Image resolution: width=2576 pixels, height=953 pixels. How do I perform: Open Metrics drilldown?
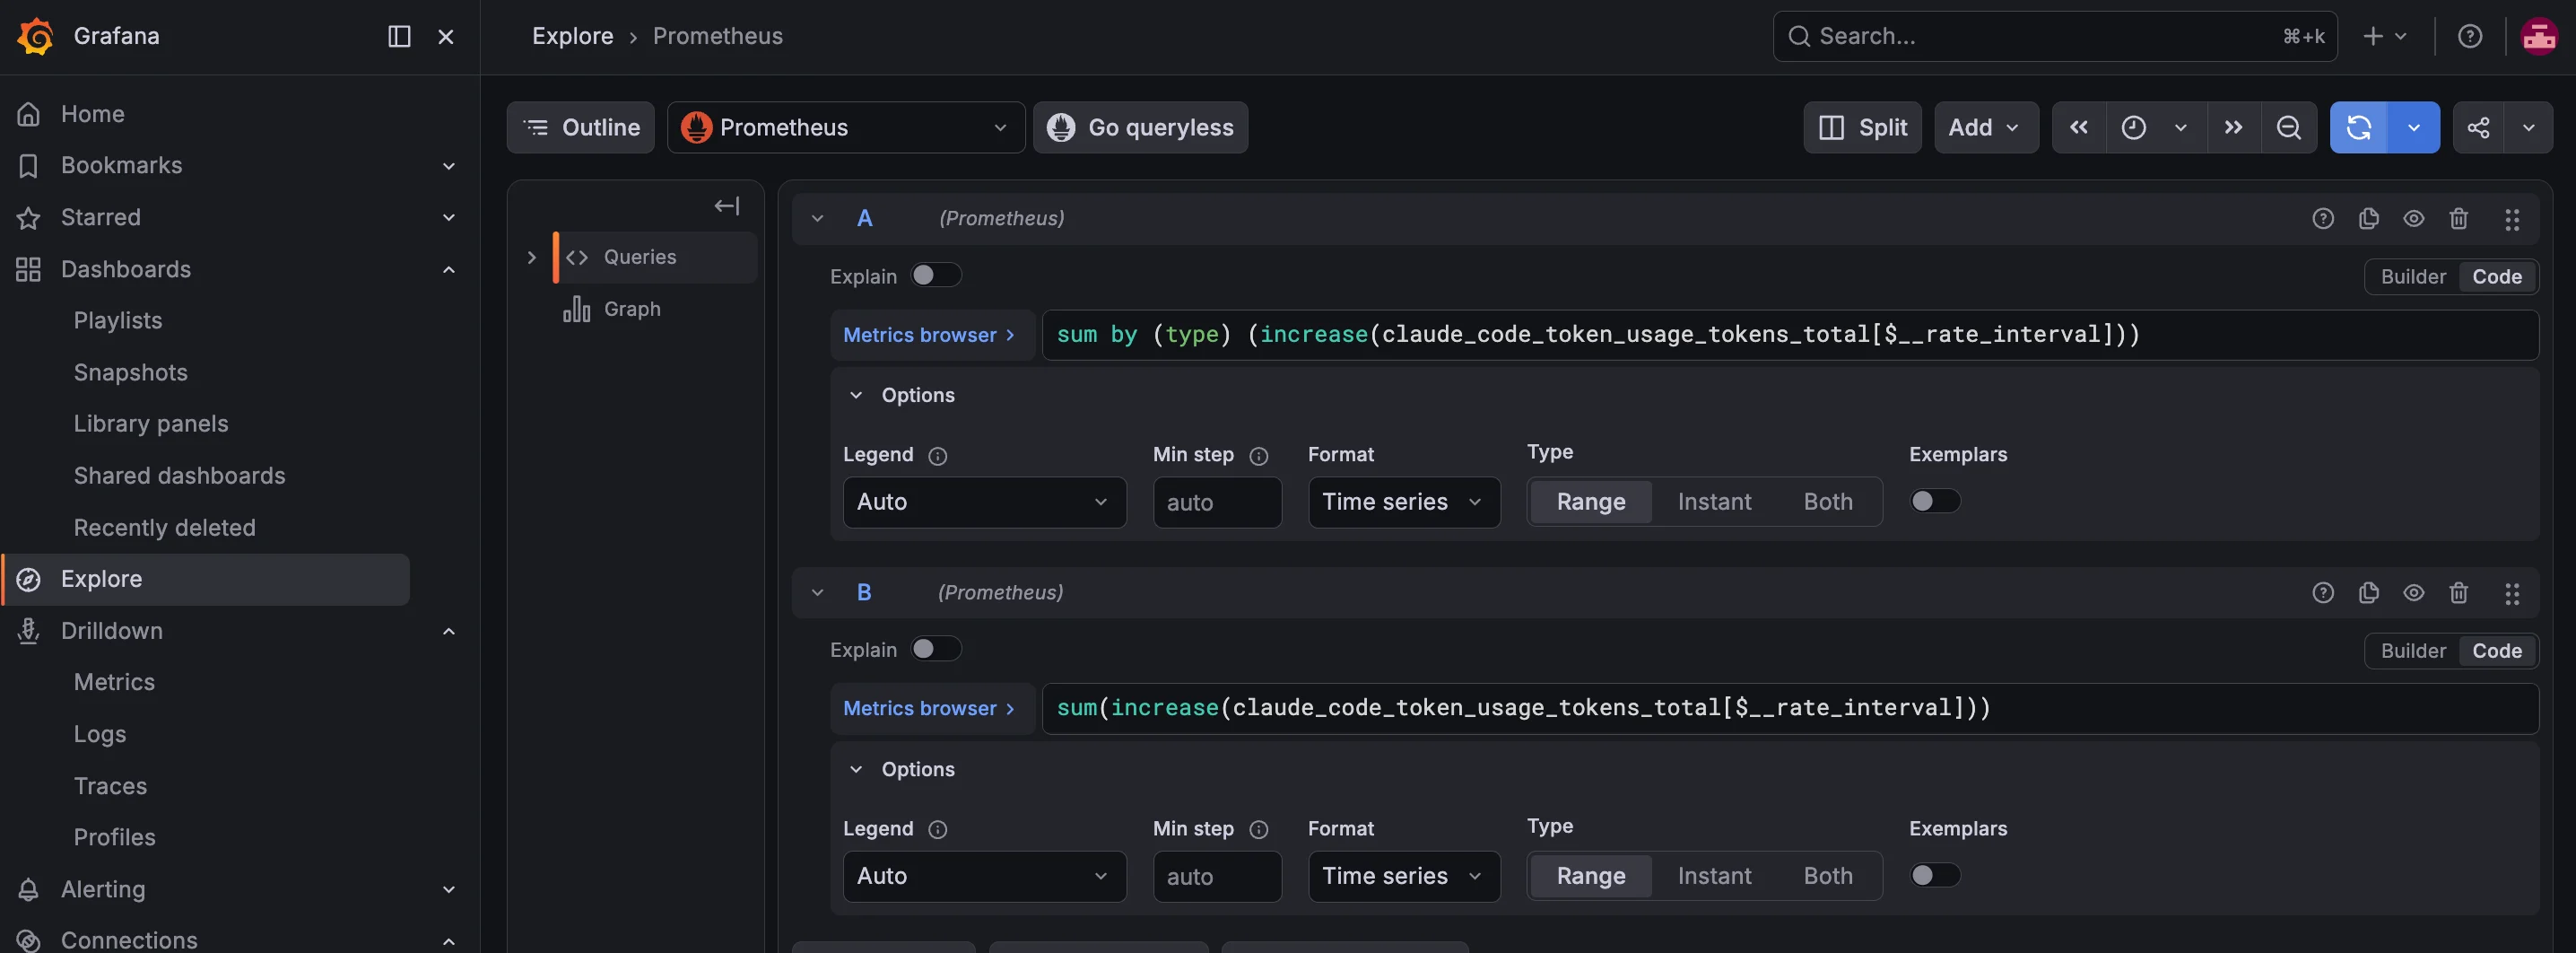click(x=114, y=682)
